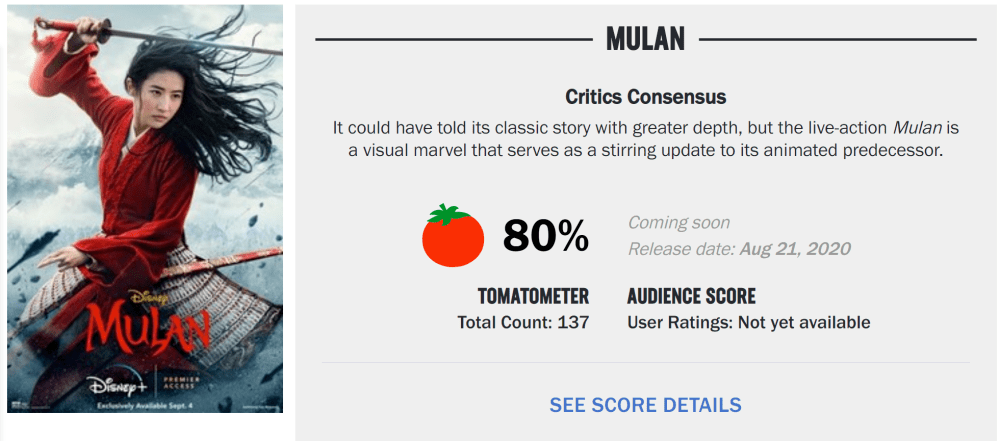Click the critics consensus paragraph text
Screen dimensions: 1000x441
coord(645,140)
